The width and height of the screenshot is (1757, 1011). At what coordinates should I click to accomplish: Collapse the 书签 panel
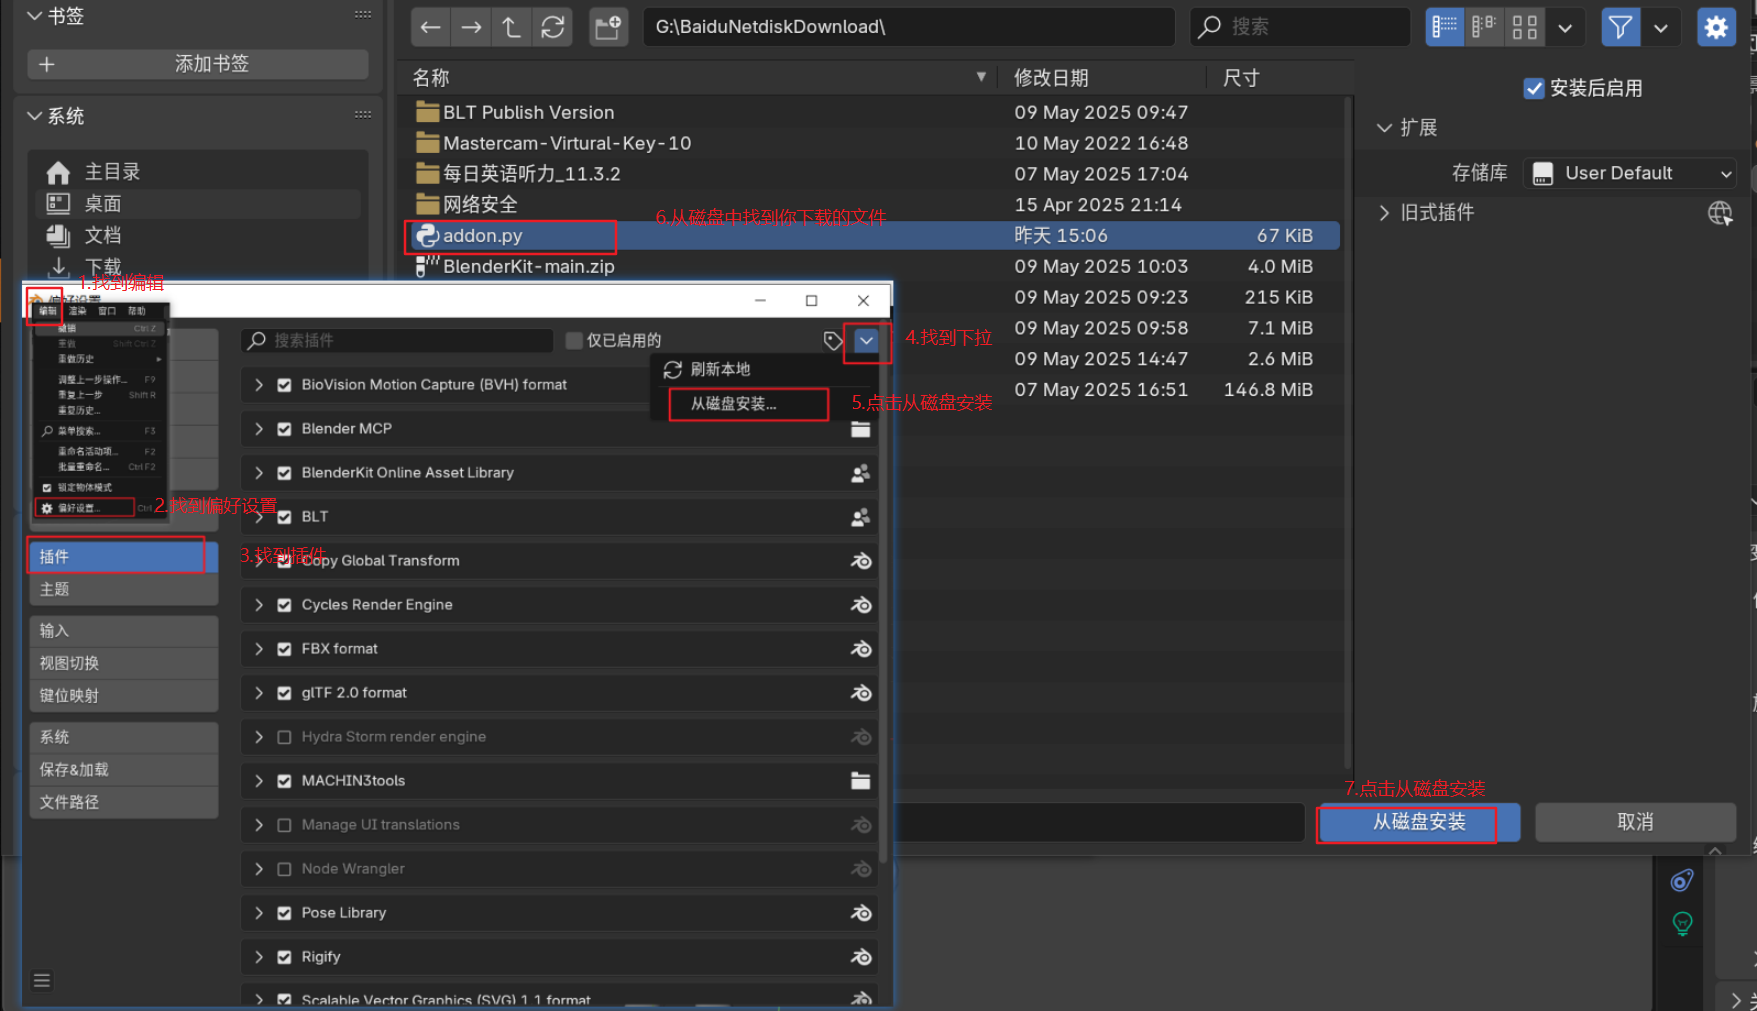(x=34, y=16)
